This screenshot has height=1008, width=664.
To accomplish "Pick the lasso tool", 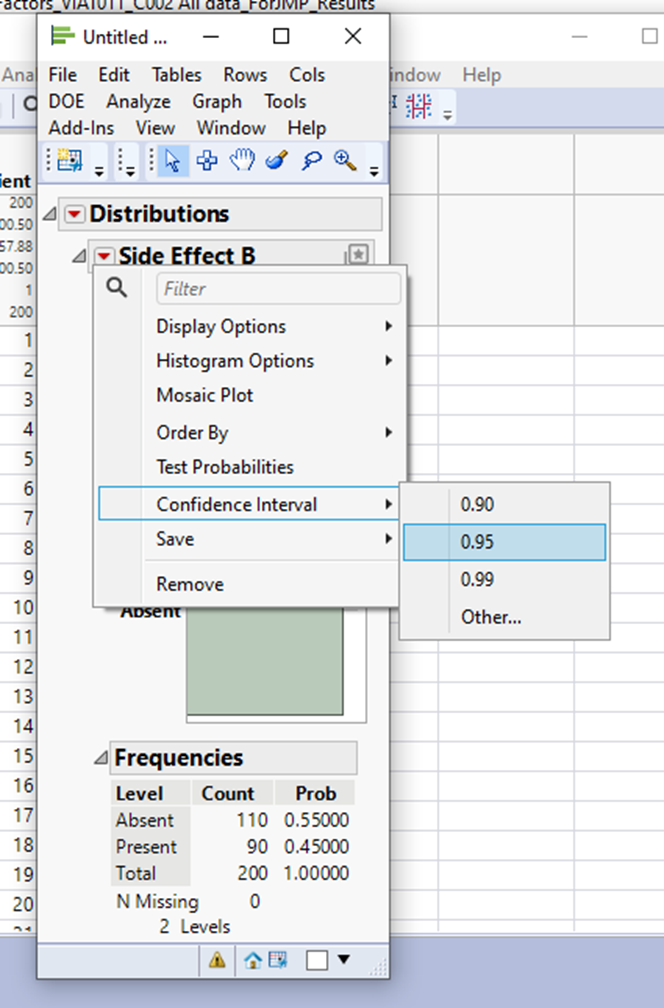I will 312,162.
